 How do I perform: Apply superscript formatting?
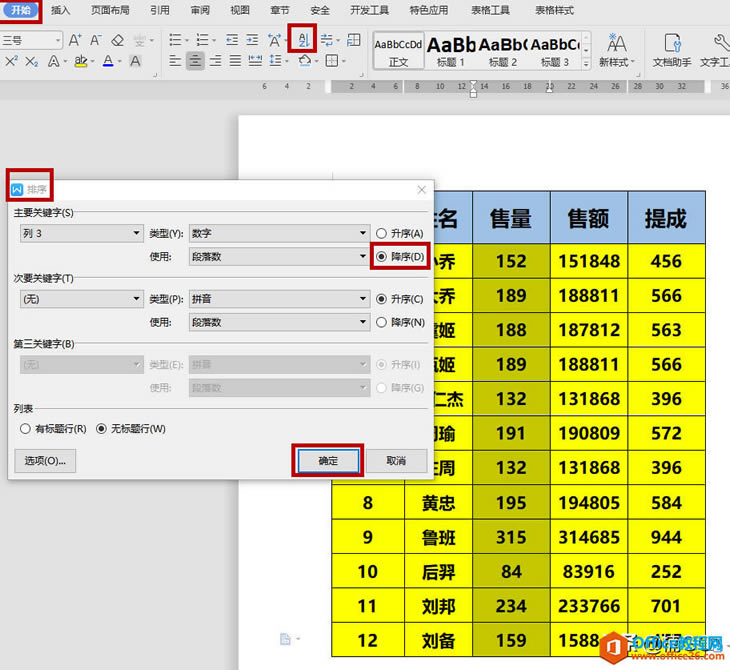click(x=11, y=61)
